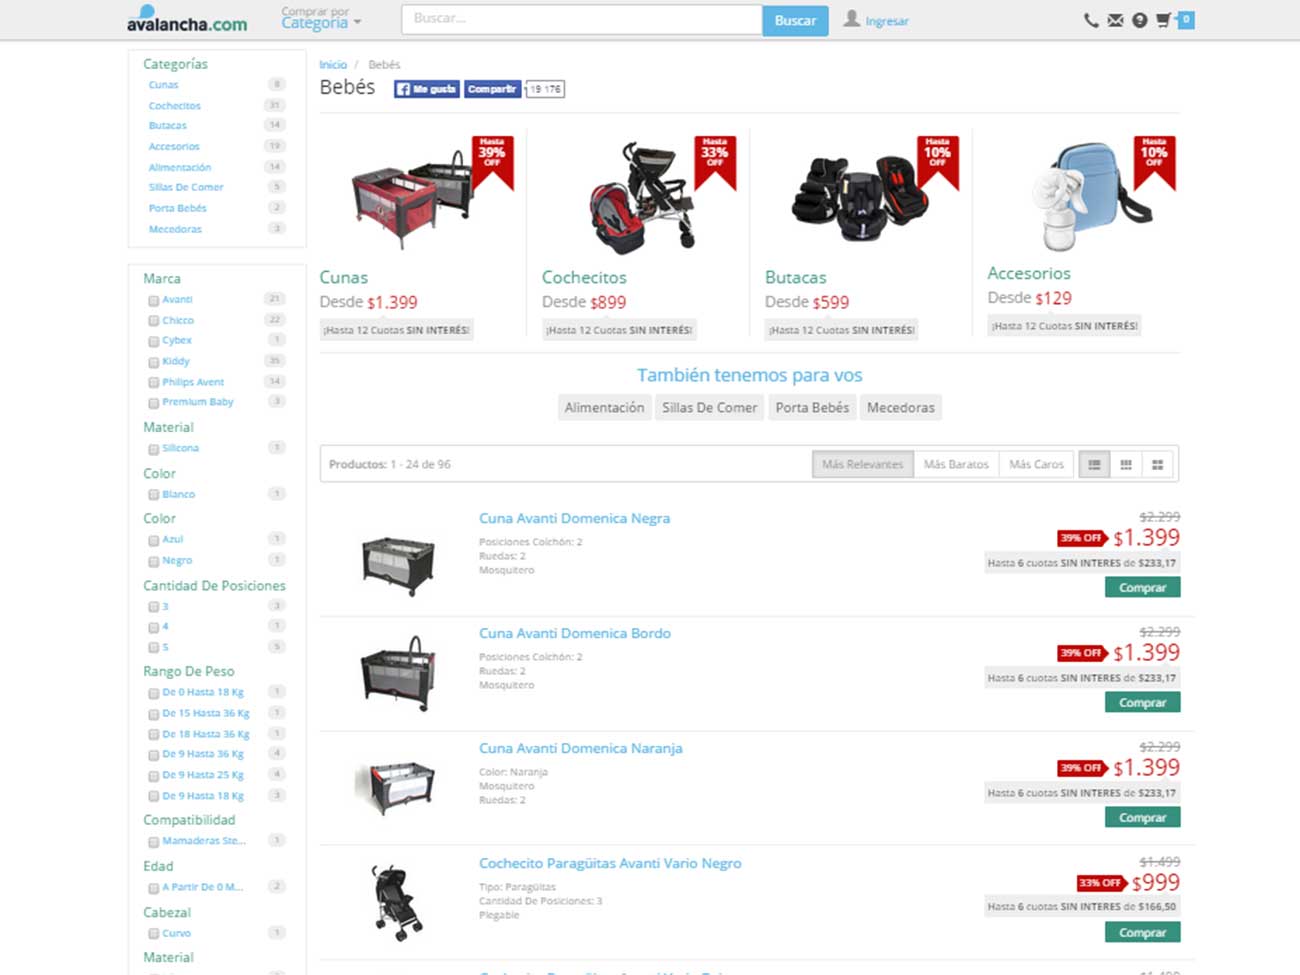The width and height of the screenshot is (1300, 975).
Task: Go to Inicio breadcrumb
Action: [x=333, y=65]
